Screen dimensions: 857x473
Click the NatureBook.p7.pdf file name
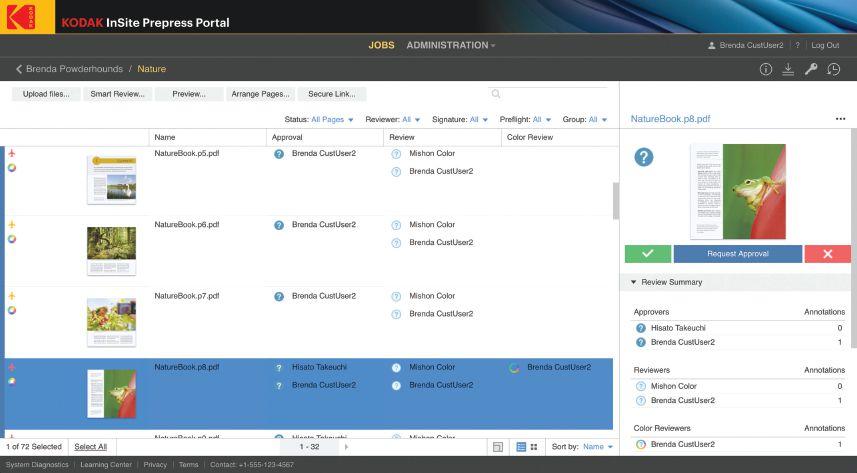(x=187, y=296)
